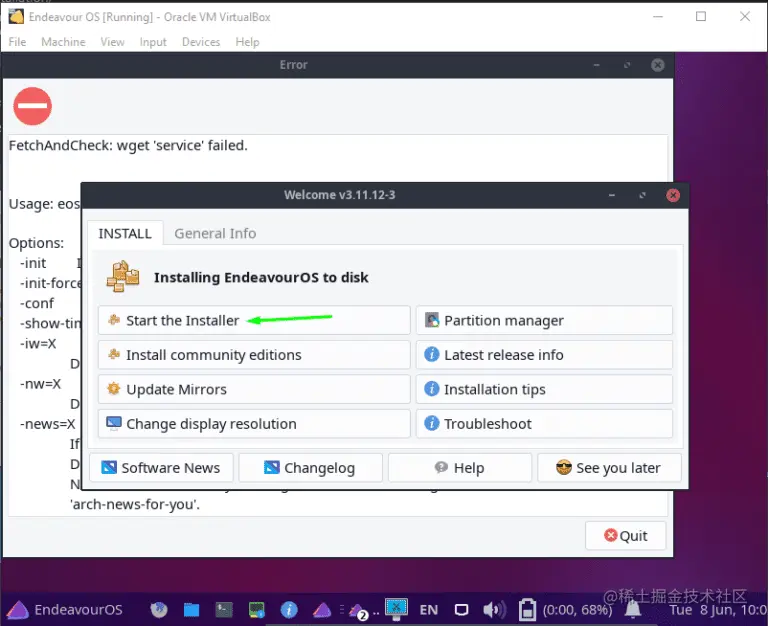Switch to General Info tab

215,233
